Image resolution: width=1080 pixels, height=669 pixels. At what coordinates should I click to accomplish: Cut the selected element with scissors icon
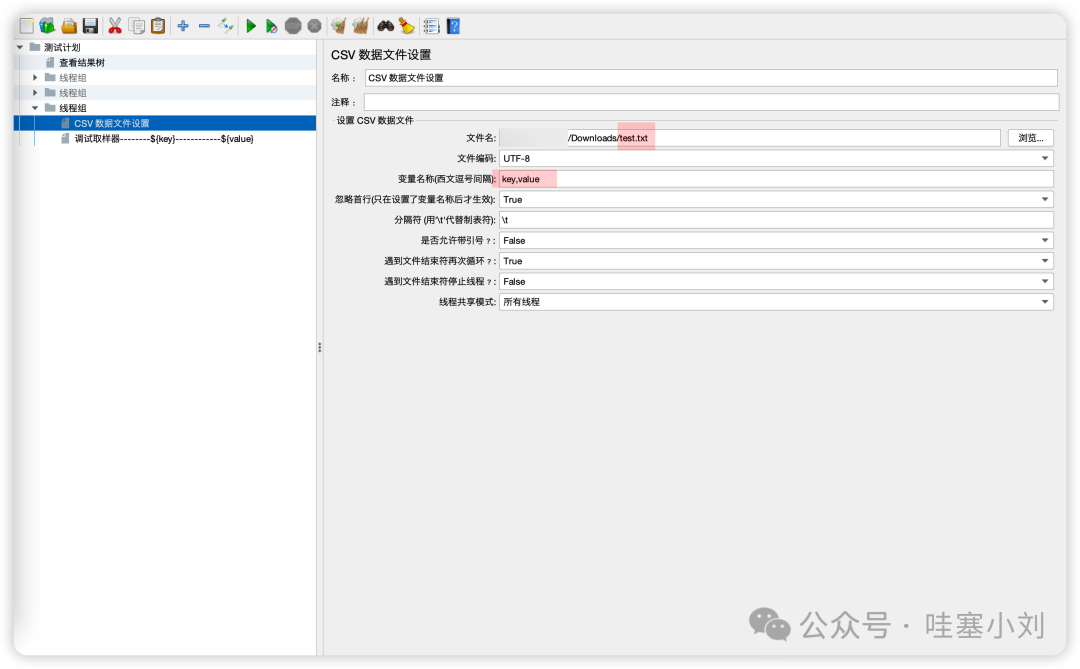pyautogui.click(x=114, y=26)
